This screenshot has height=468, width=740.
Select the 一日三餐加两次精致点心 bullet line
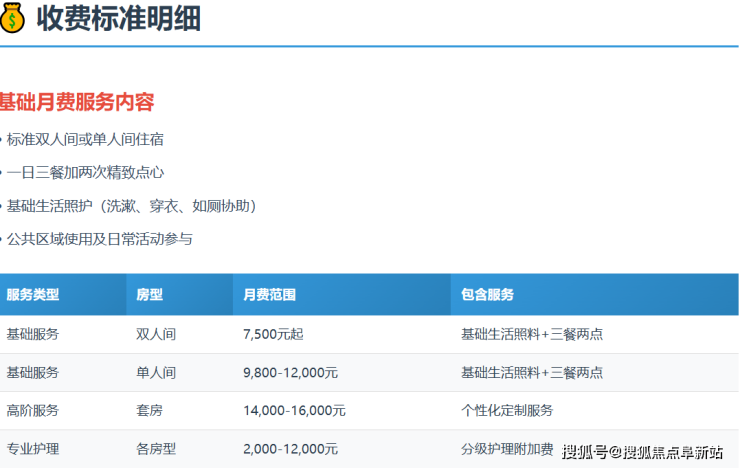[85, 172]
